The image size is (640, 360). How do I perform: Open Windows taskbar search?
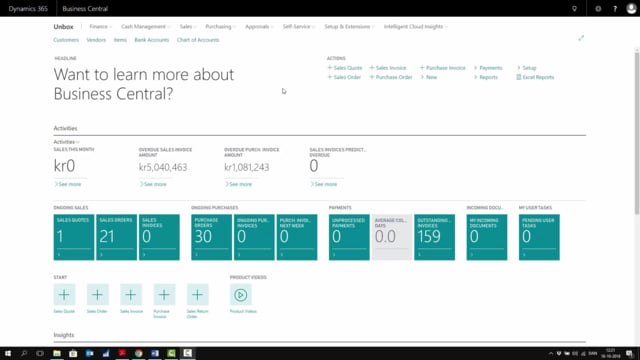(24, 353)
